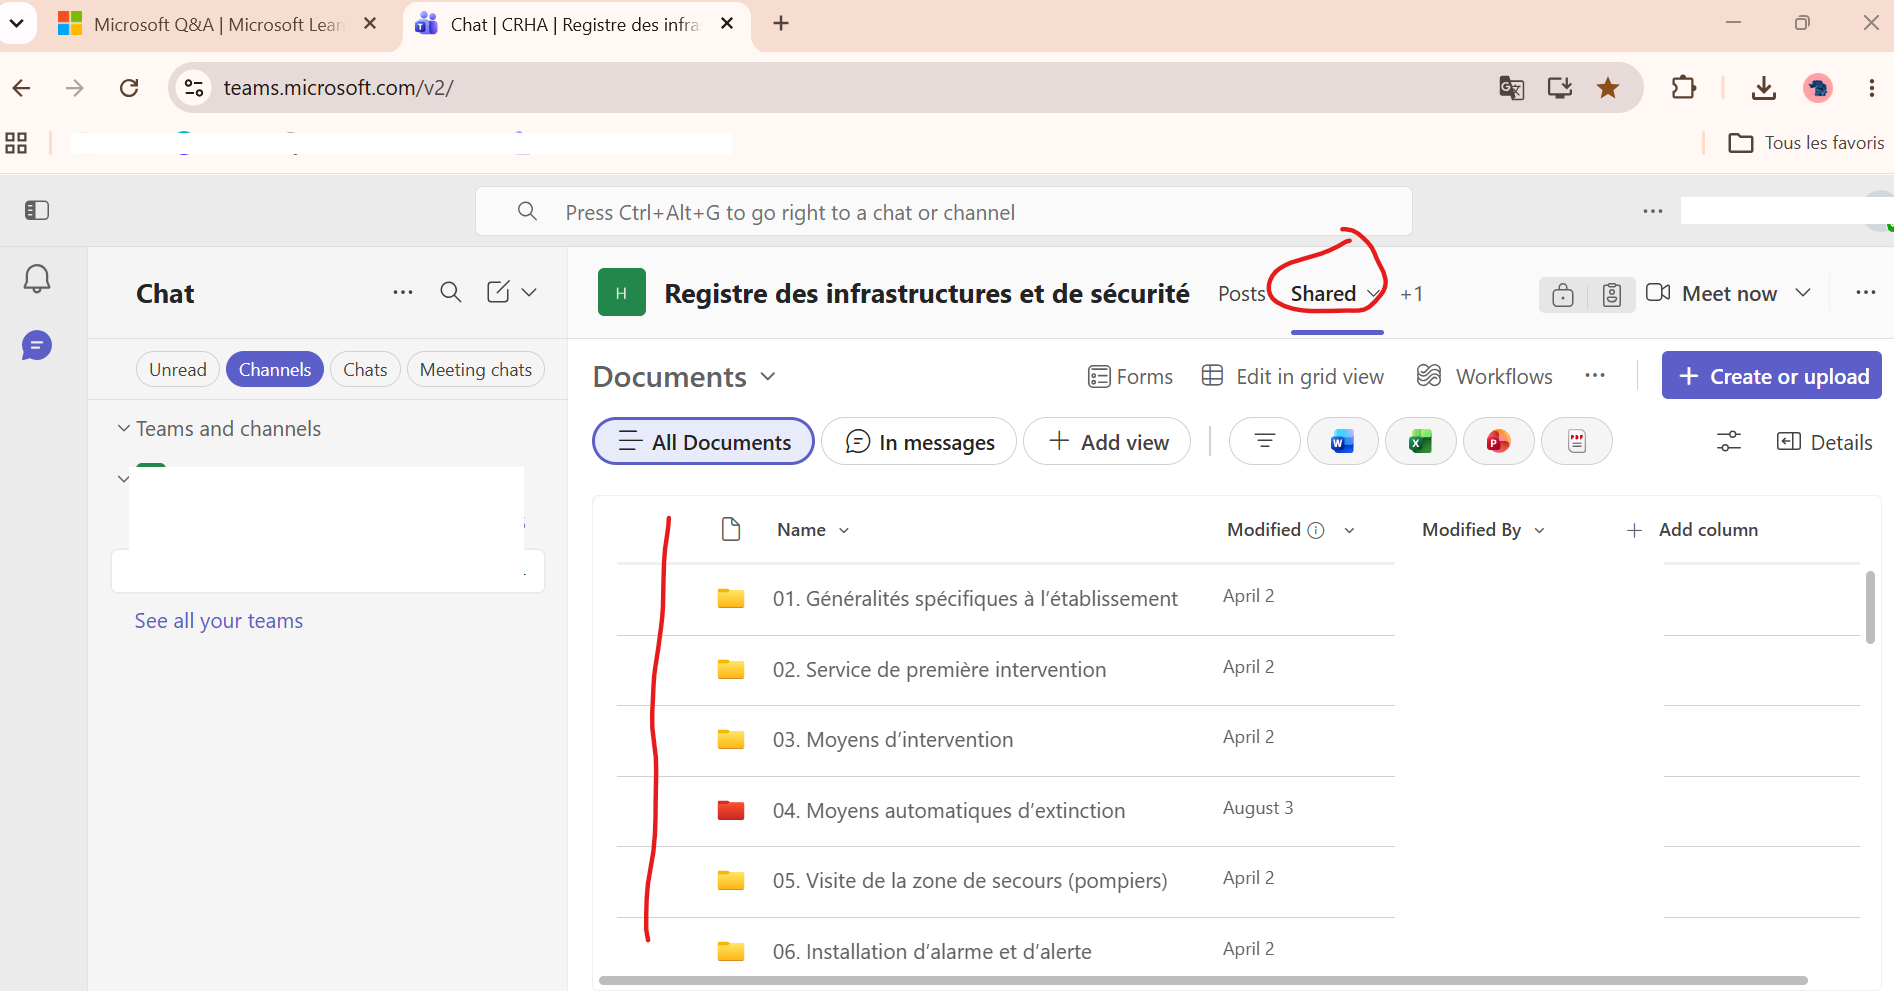Image resolution: width=1894 pixels, height=991 pixels.
Task: Switch to Microsoft Q&A browser tab
Action: click(x=219, y=24)
